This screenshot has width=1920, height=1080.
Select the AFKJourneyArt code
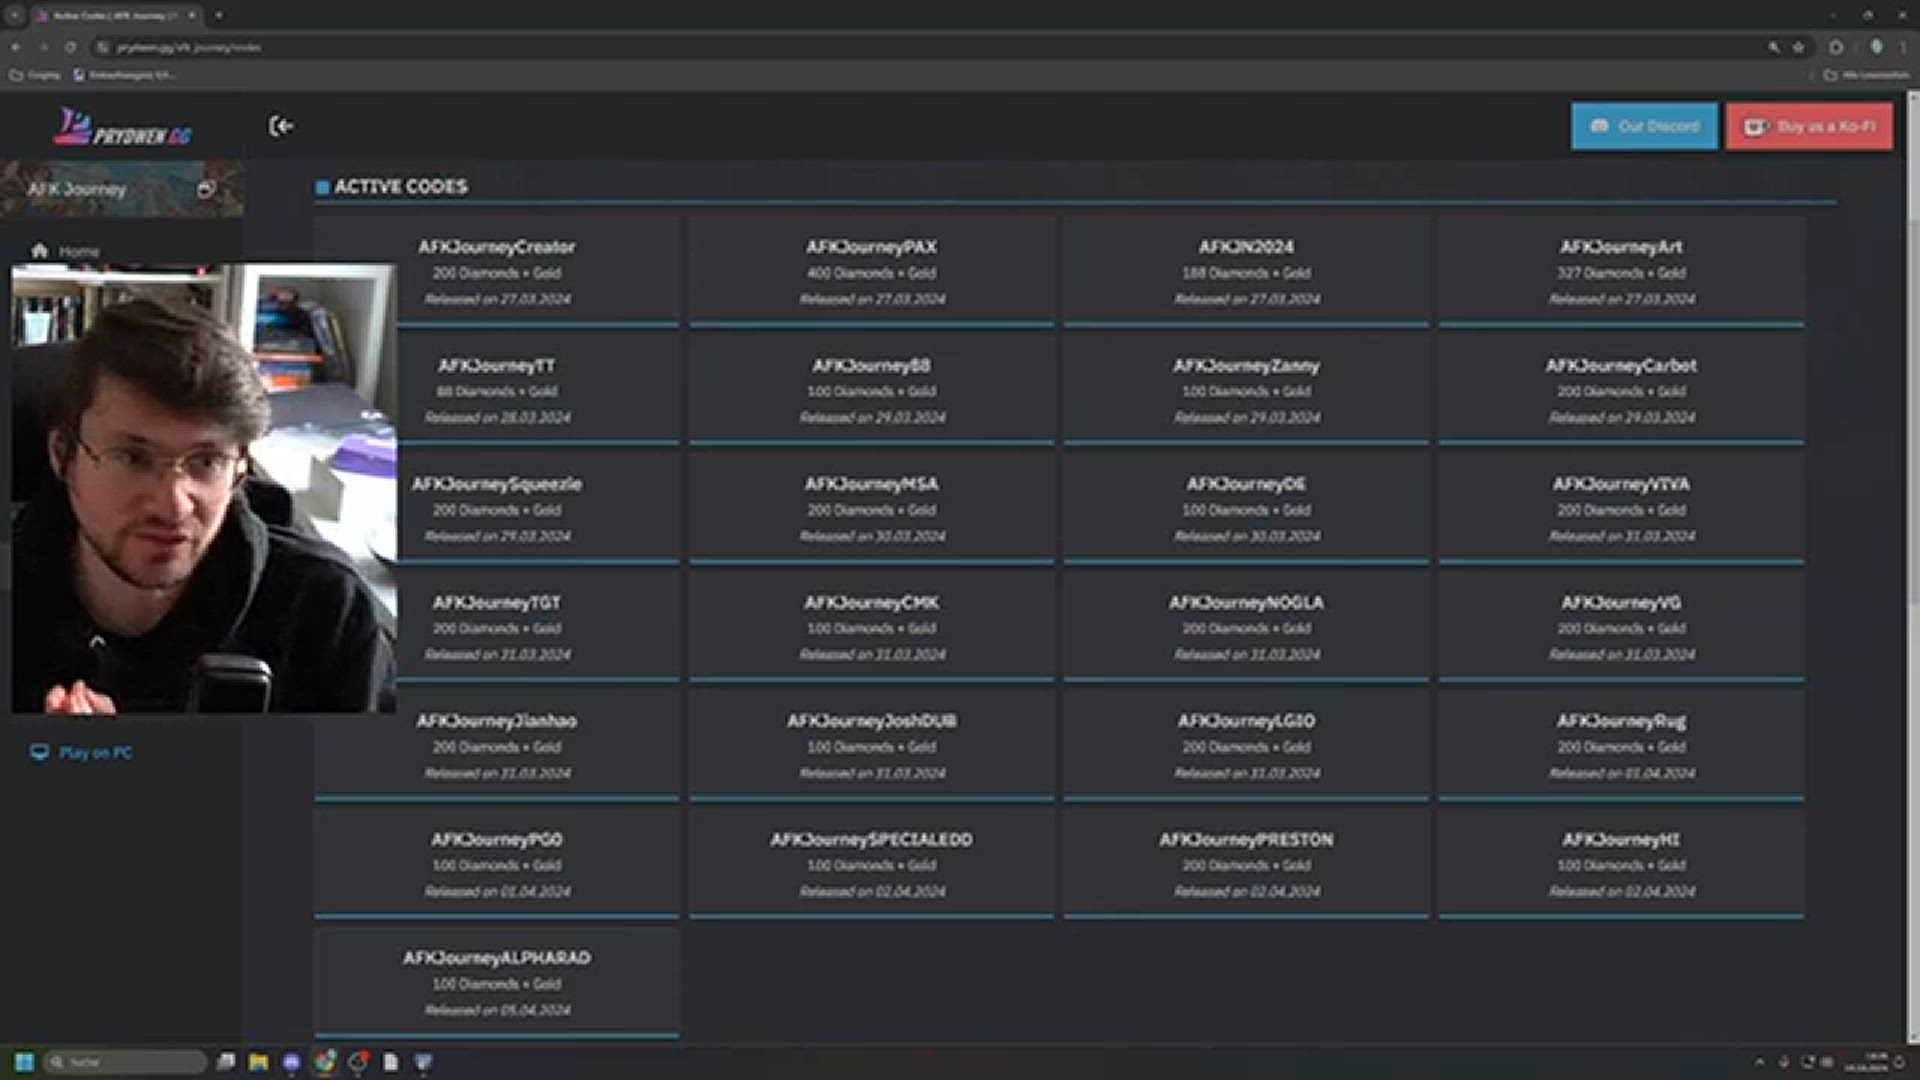coord(1621,272)
